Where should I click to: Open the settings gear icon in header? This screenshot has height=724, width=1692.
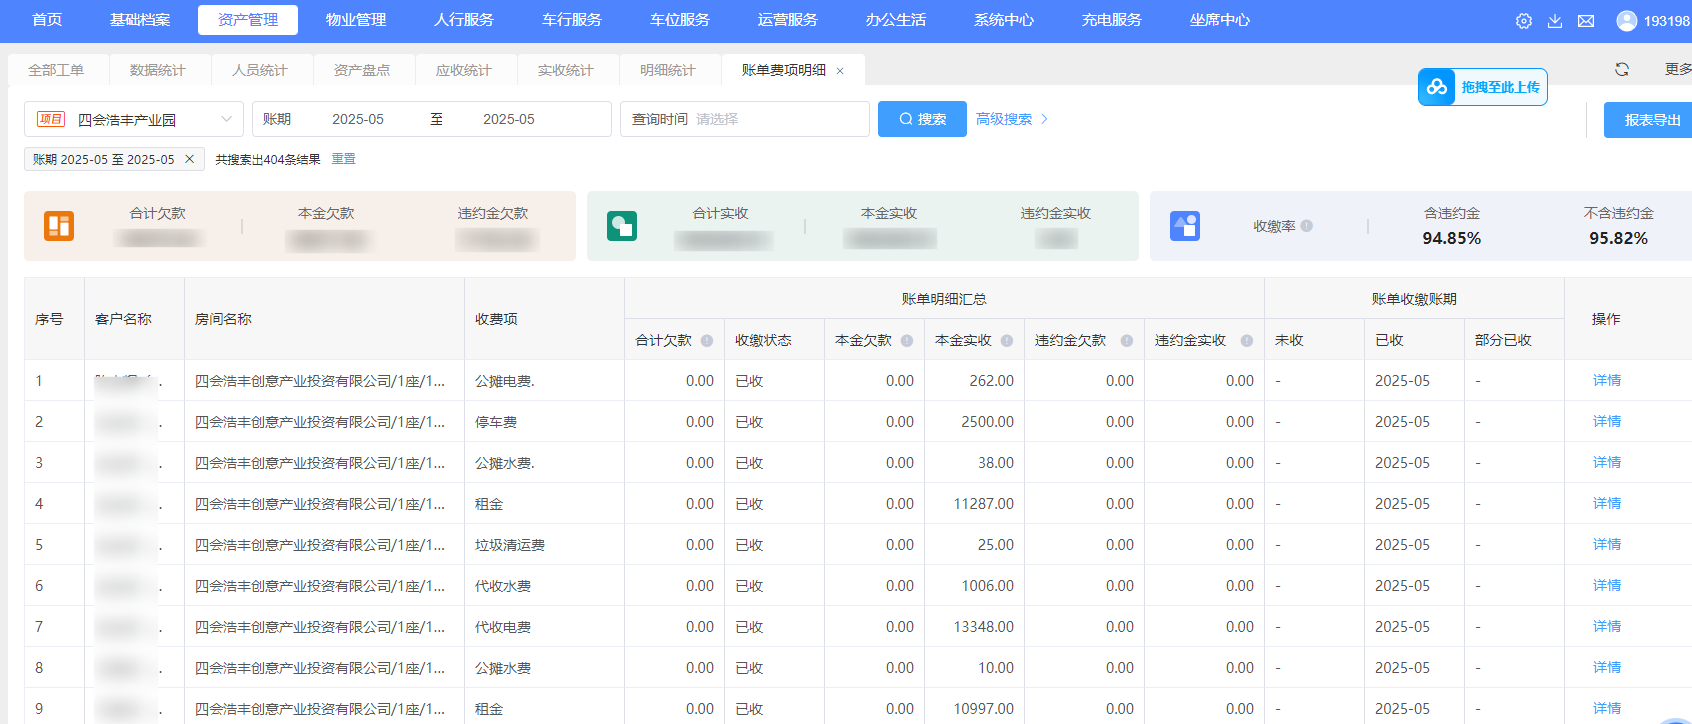click(x=1523, y=21)
